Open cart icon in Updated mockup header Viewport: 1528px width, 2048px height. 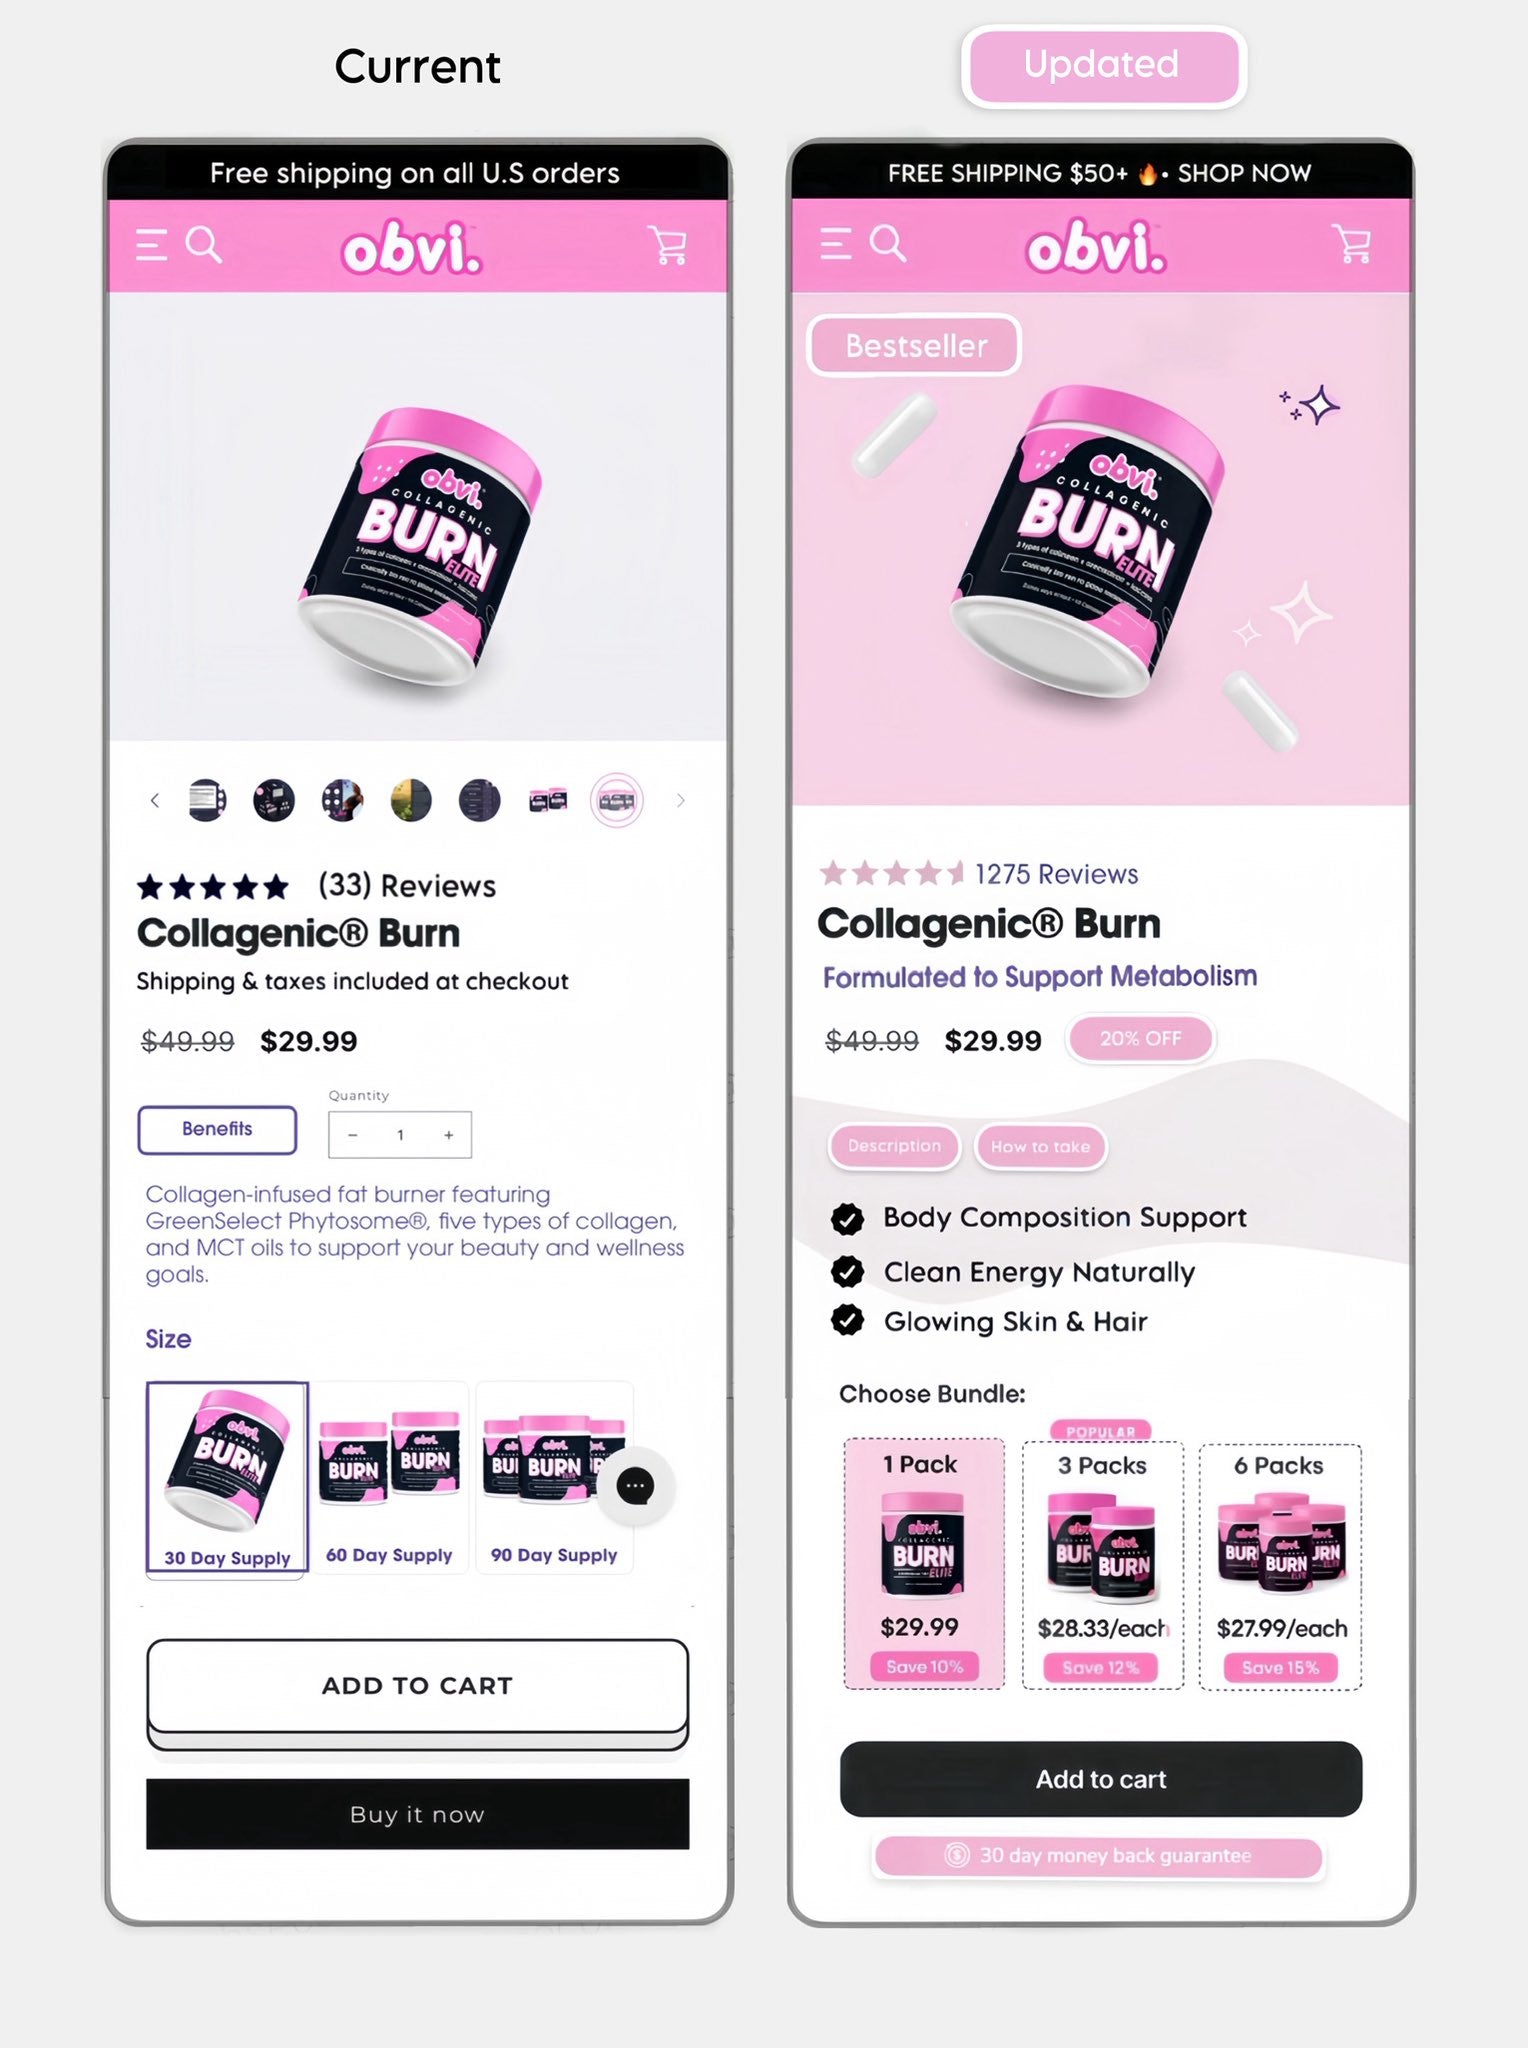1351,243
